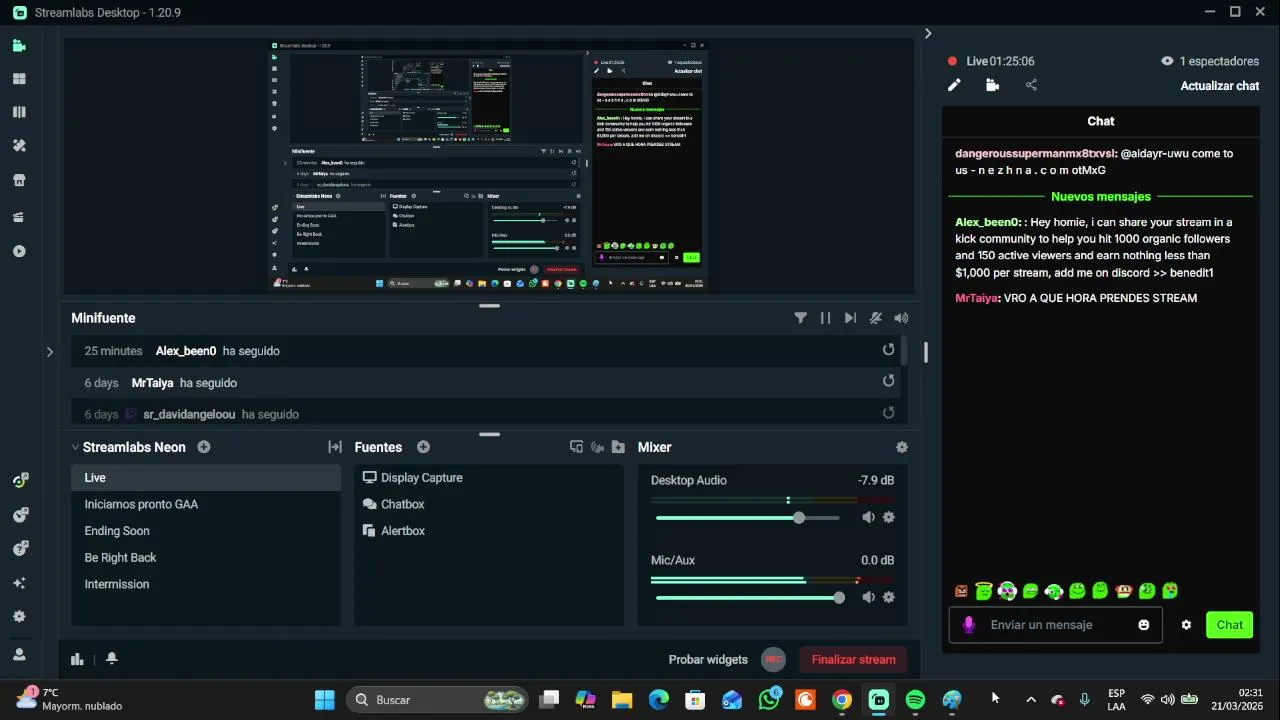Image resolution: width=1280 pixels, height=720 pixels.
Task: Open Mixer advanced settings gear
Action: click(902, 447)
